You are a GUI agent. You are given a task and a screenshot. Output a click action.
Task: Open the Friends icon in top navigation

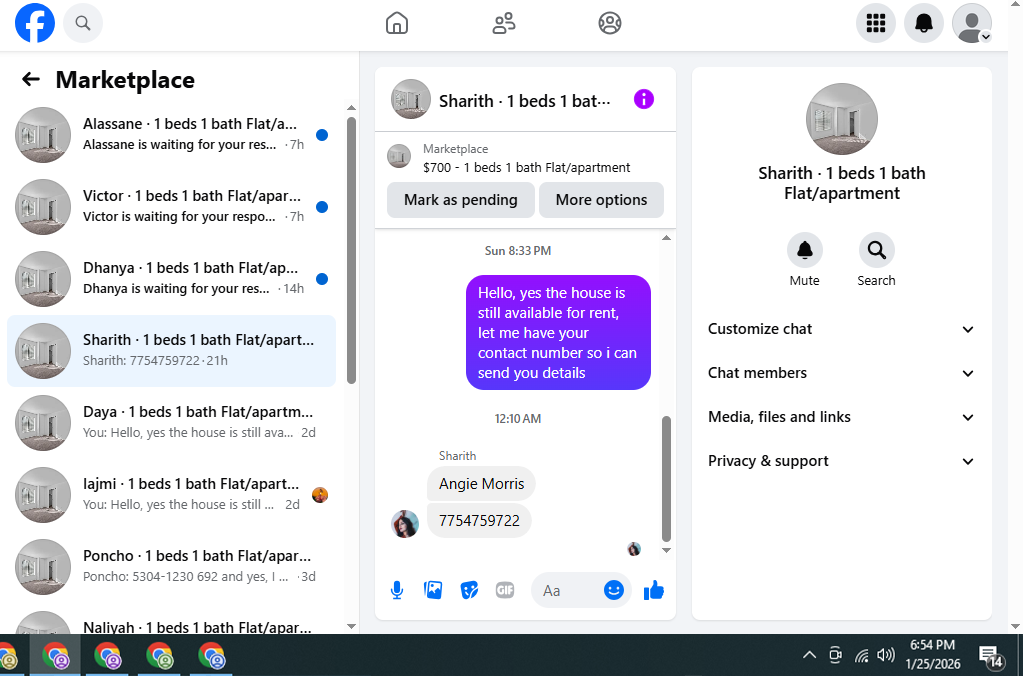tap(503, 23)
